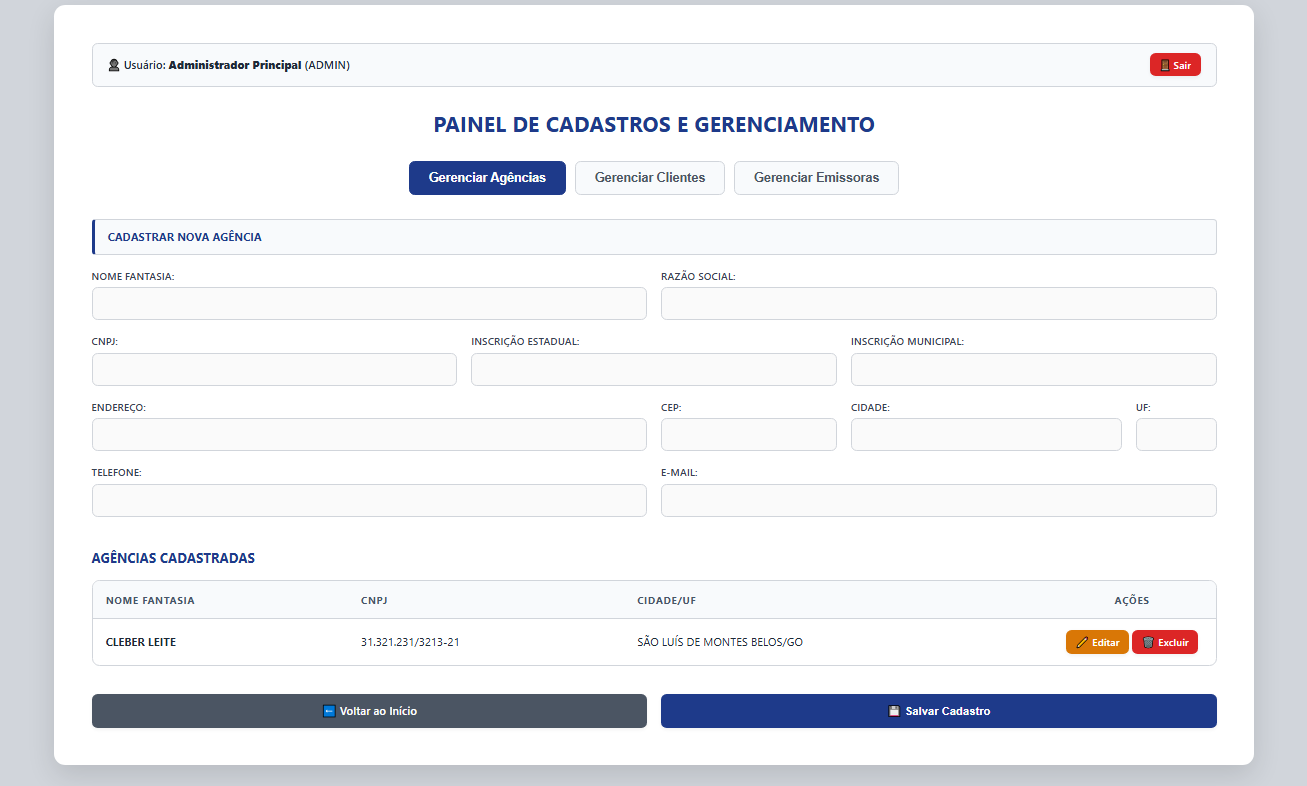Screen dimensions: 1307x786
Task: Focus the E-mail input field
Action: [939, 501]
